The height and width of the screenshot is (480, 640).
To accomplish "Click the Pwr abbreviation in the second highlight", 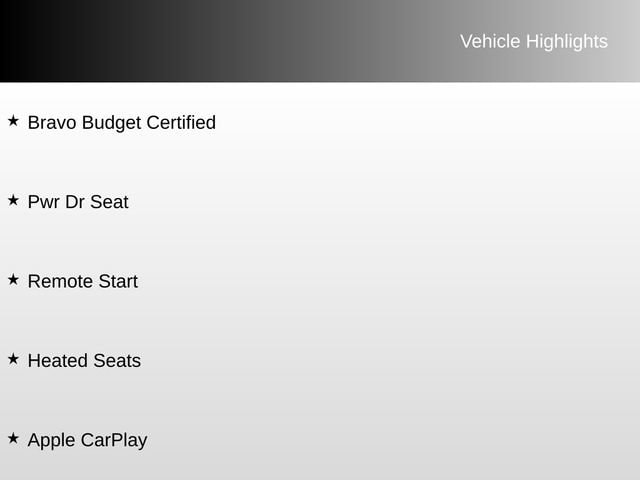I will point(43,202).
